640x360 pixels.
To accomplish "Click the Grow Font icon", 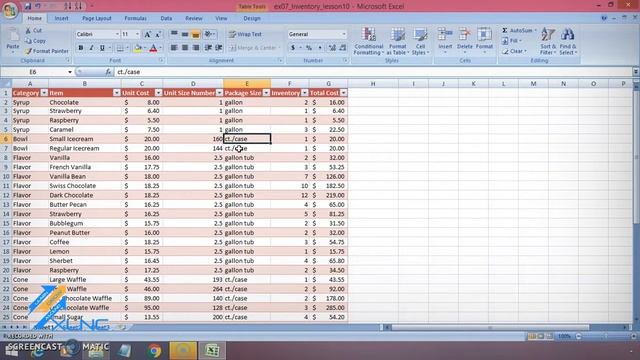I will (x=147, y=34).
